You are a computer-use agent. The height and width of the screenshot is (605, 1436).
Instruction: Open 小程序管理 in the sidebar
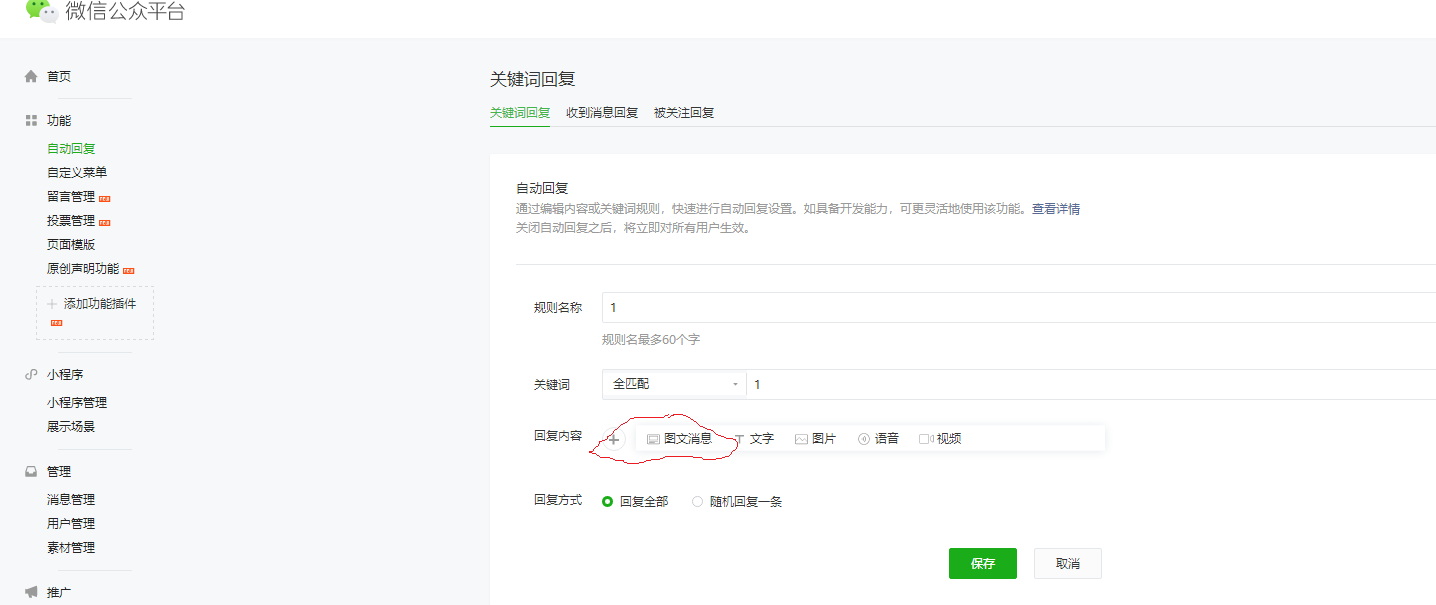(77, 403)
